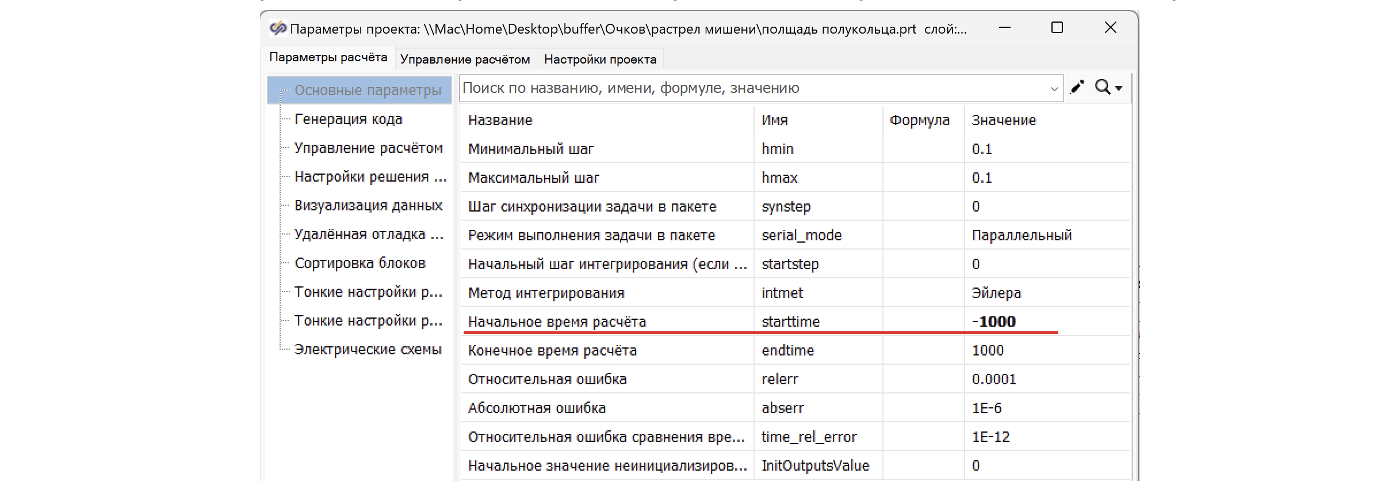This screenshot has width=1376, height=486.
Task: Select Генерация кода tree item
Action: click(348, 119)
